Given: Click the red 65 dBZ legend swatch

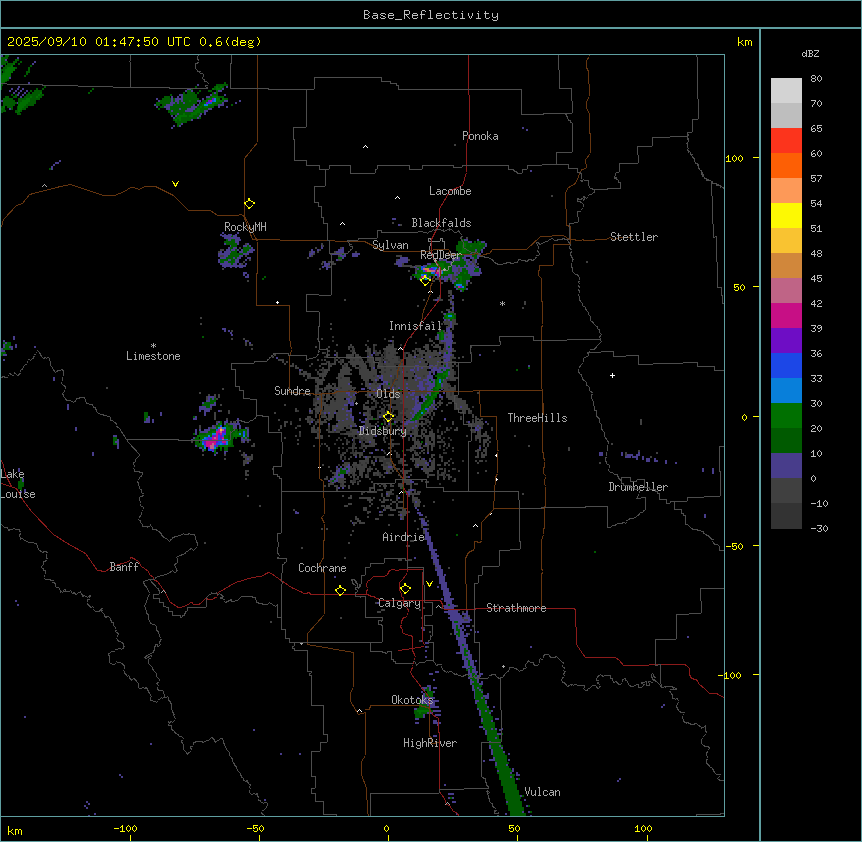Looking at the screenshot, I should (x=786, y=140).
